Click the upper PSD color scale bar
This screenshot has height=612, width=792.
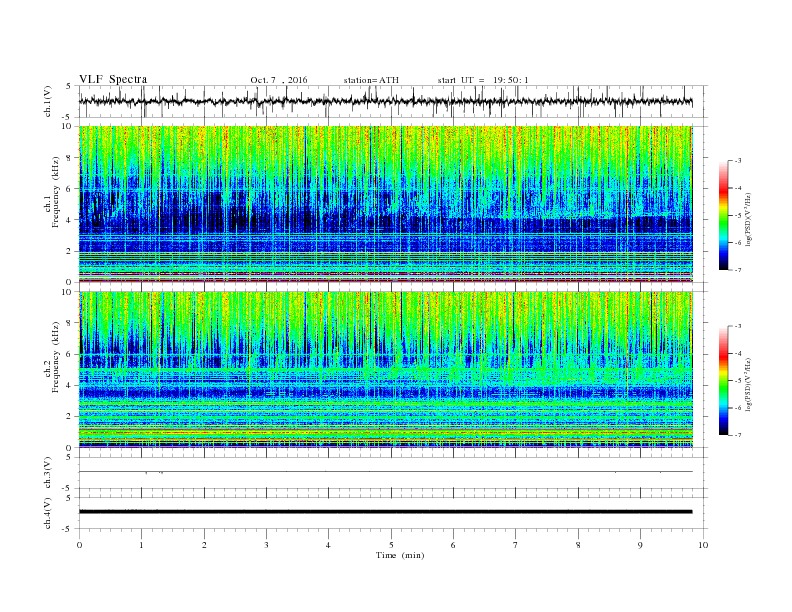pyautogui.click(x=723, y=216)
